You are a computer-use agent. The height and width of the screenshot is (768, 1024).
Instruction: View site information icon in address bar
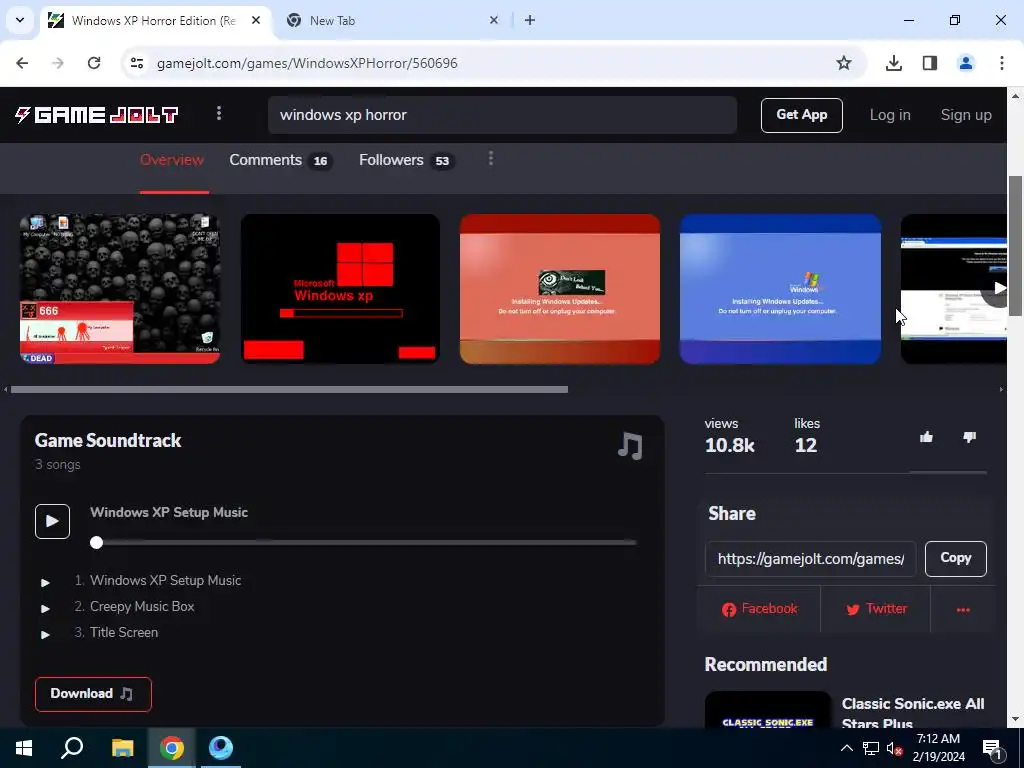pos(136,63)
